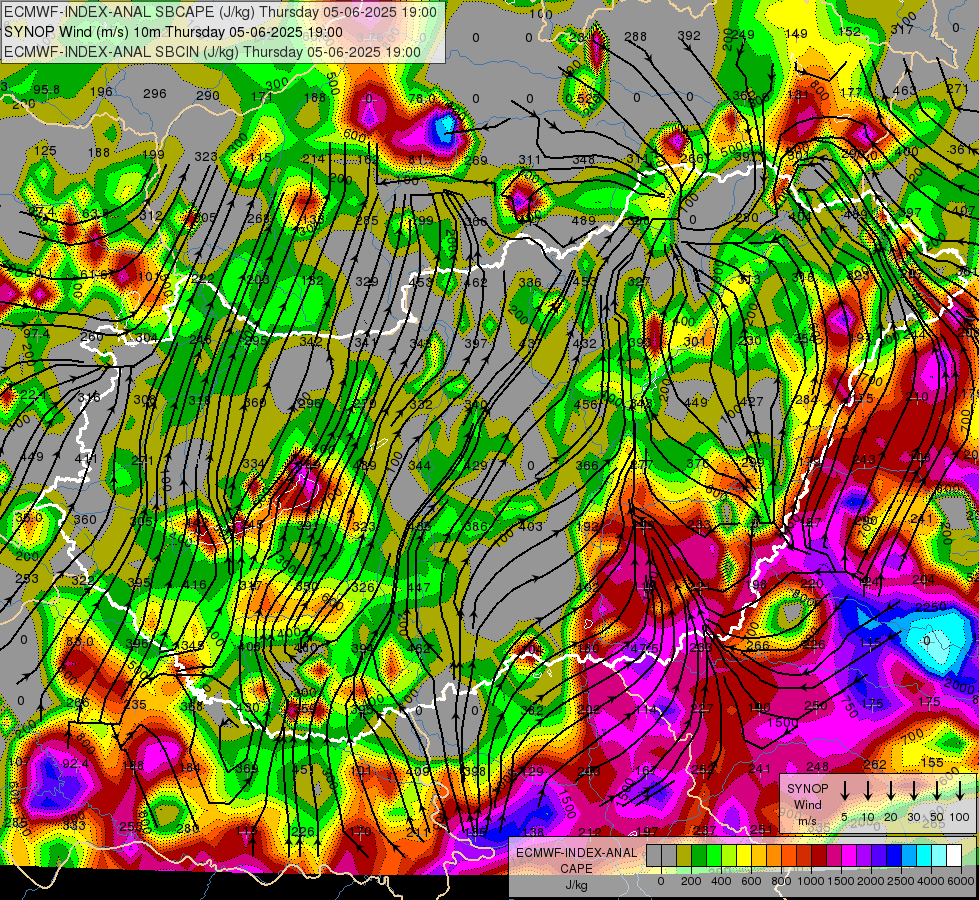The height and width of the screenshot is (900, 979).
Task: Click the map value '262'
Action: tap(875, 764)
